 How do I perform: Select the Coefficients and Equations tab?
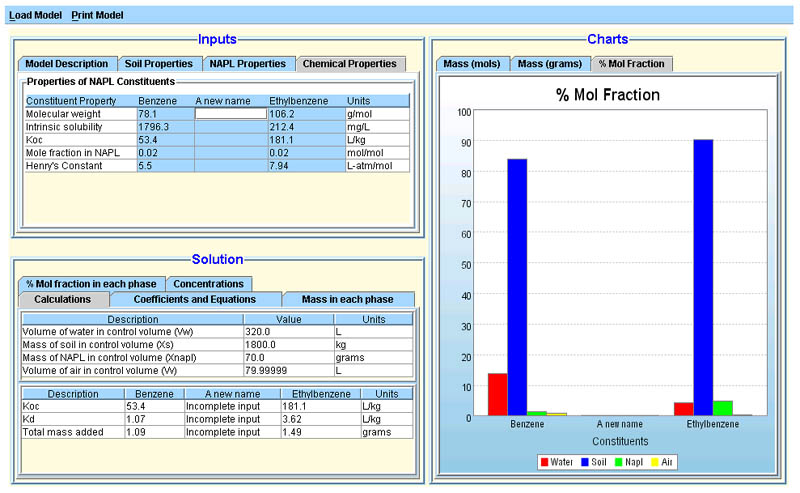[194, 299]
